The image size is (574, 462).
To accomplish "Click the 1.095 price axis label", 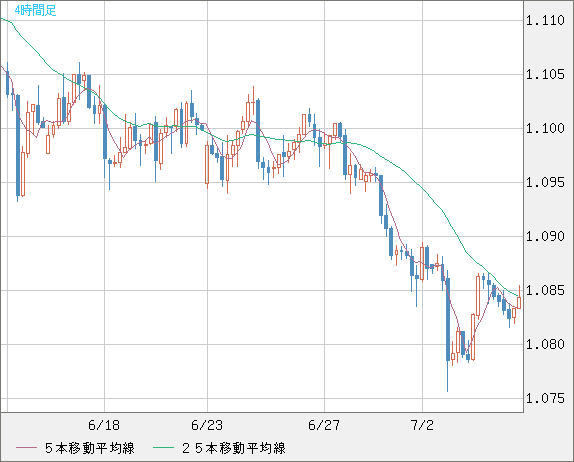I will (x=545, y=182).
